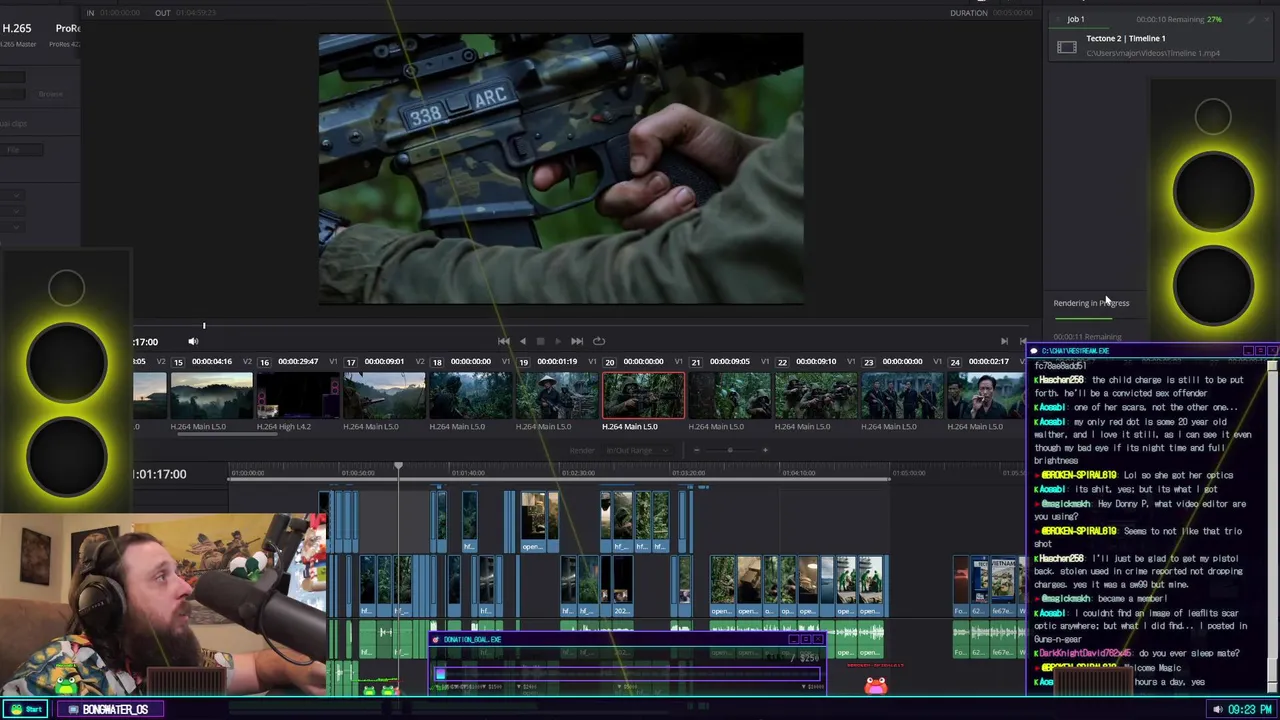Click the webcam overlay feed

(163, 605)
